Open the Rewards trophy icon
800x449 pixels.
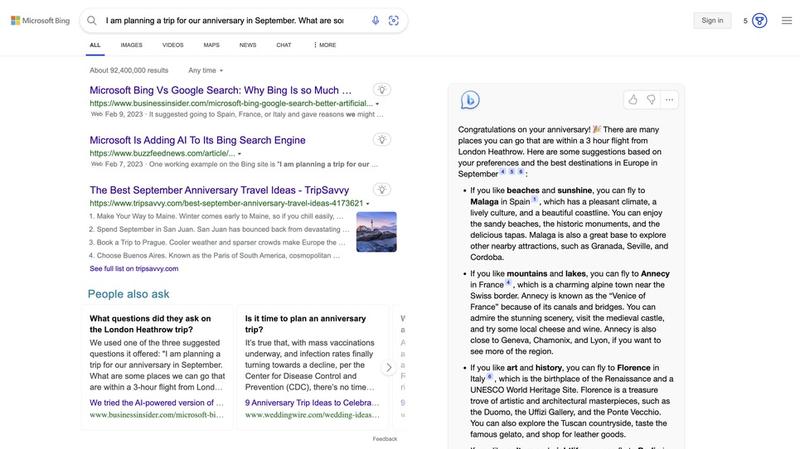(759, 20)
